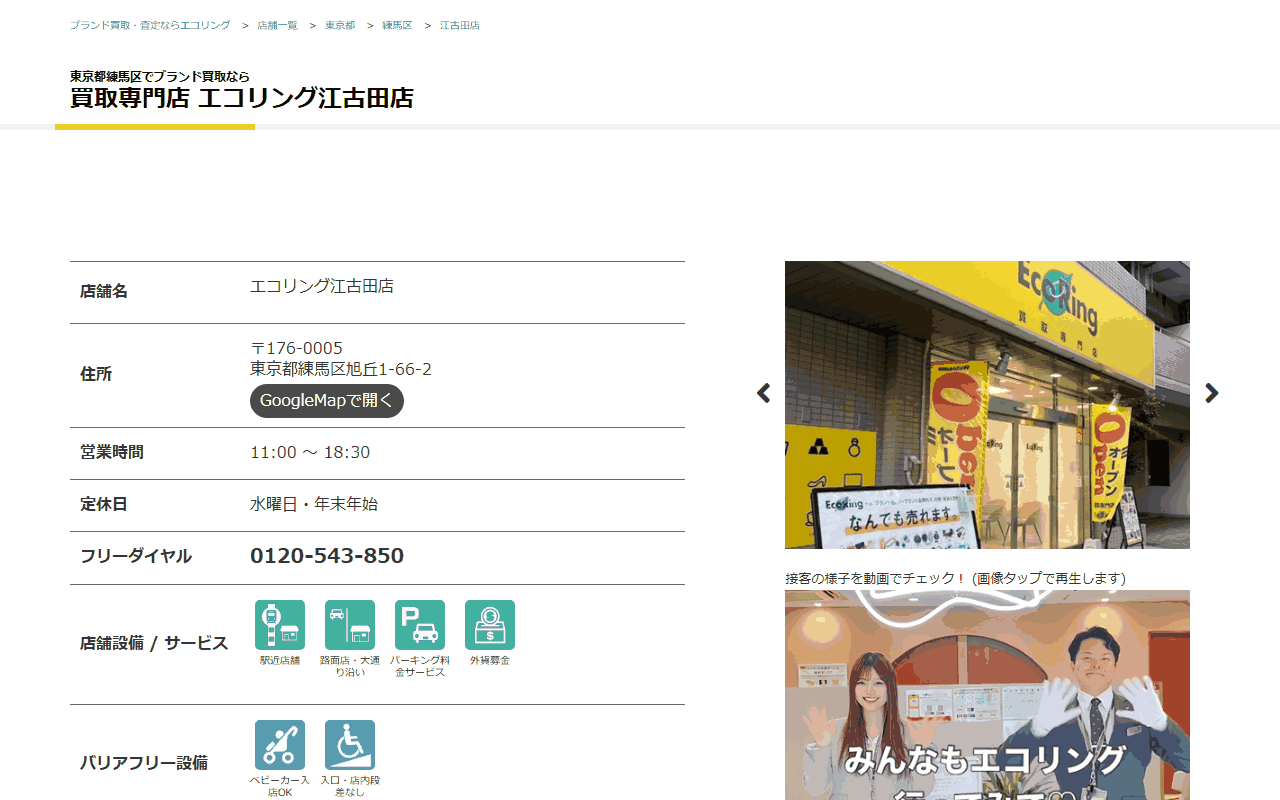This screenshot has width=1280, height=800.
Task: Click the パーキング料金サービス parking icon
Action: click(420, 625)
